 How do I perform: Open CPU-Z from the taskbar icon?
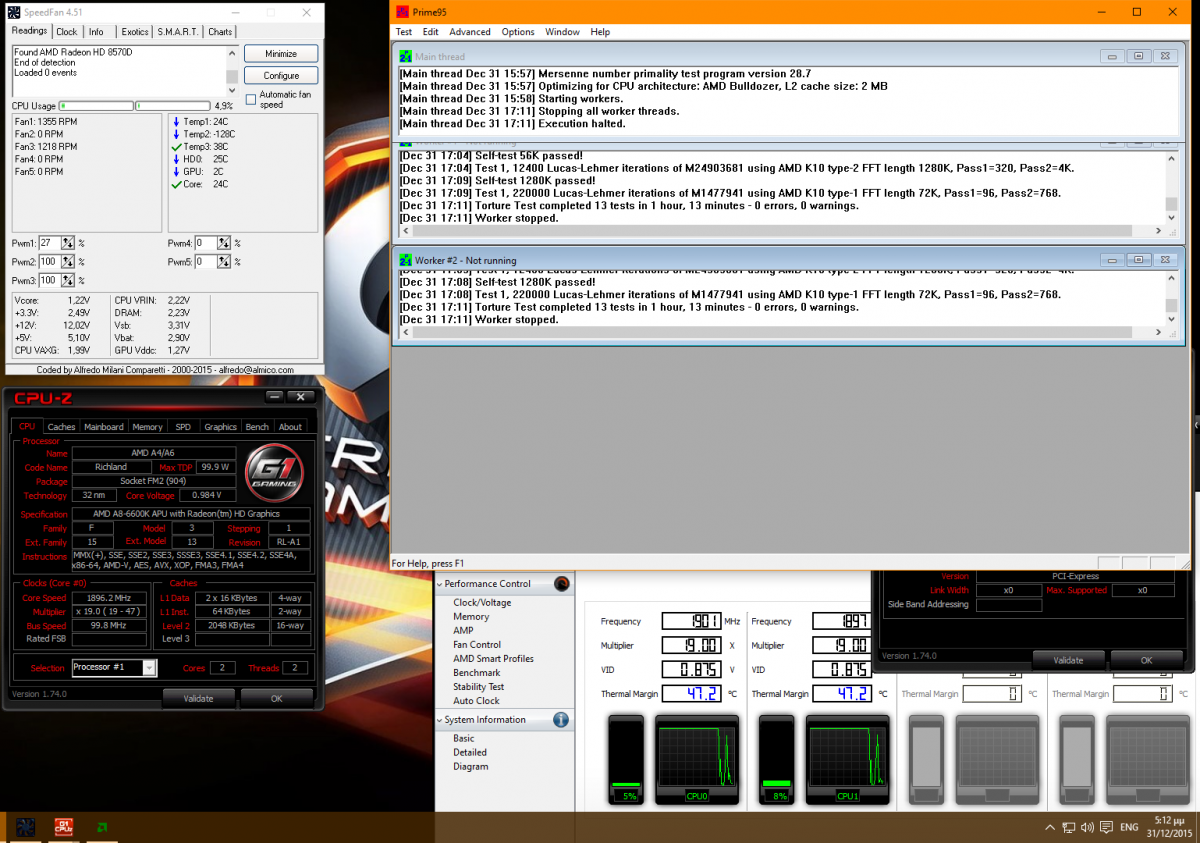63,827
